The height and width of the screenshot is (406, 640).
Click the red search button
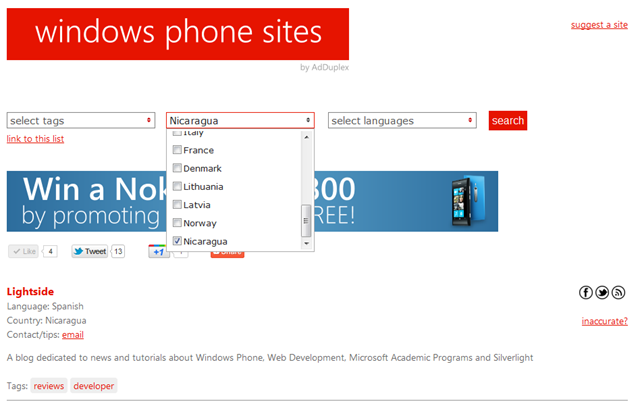pos(508,120)
